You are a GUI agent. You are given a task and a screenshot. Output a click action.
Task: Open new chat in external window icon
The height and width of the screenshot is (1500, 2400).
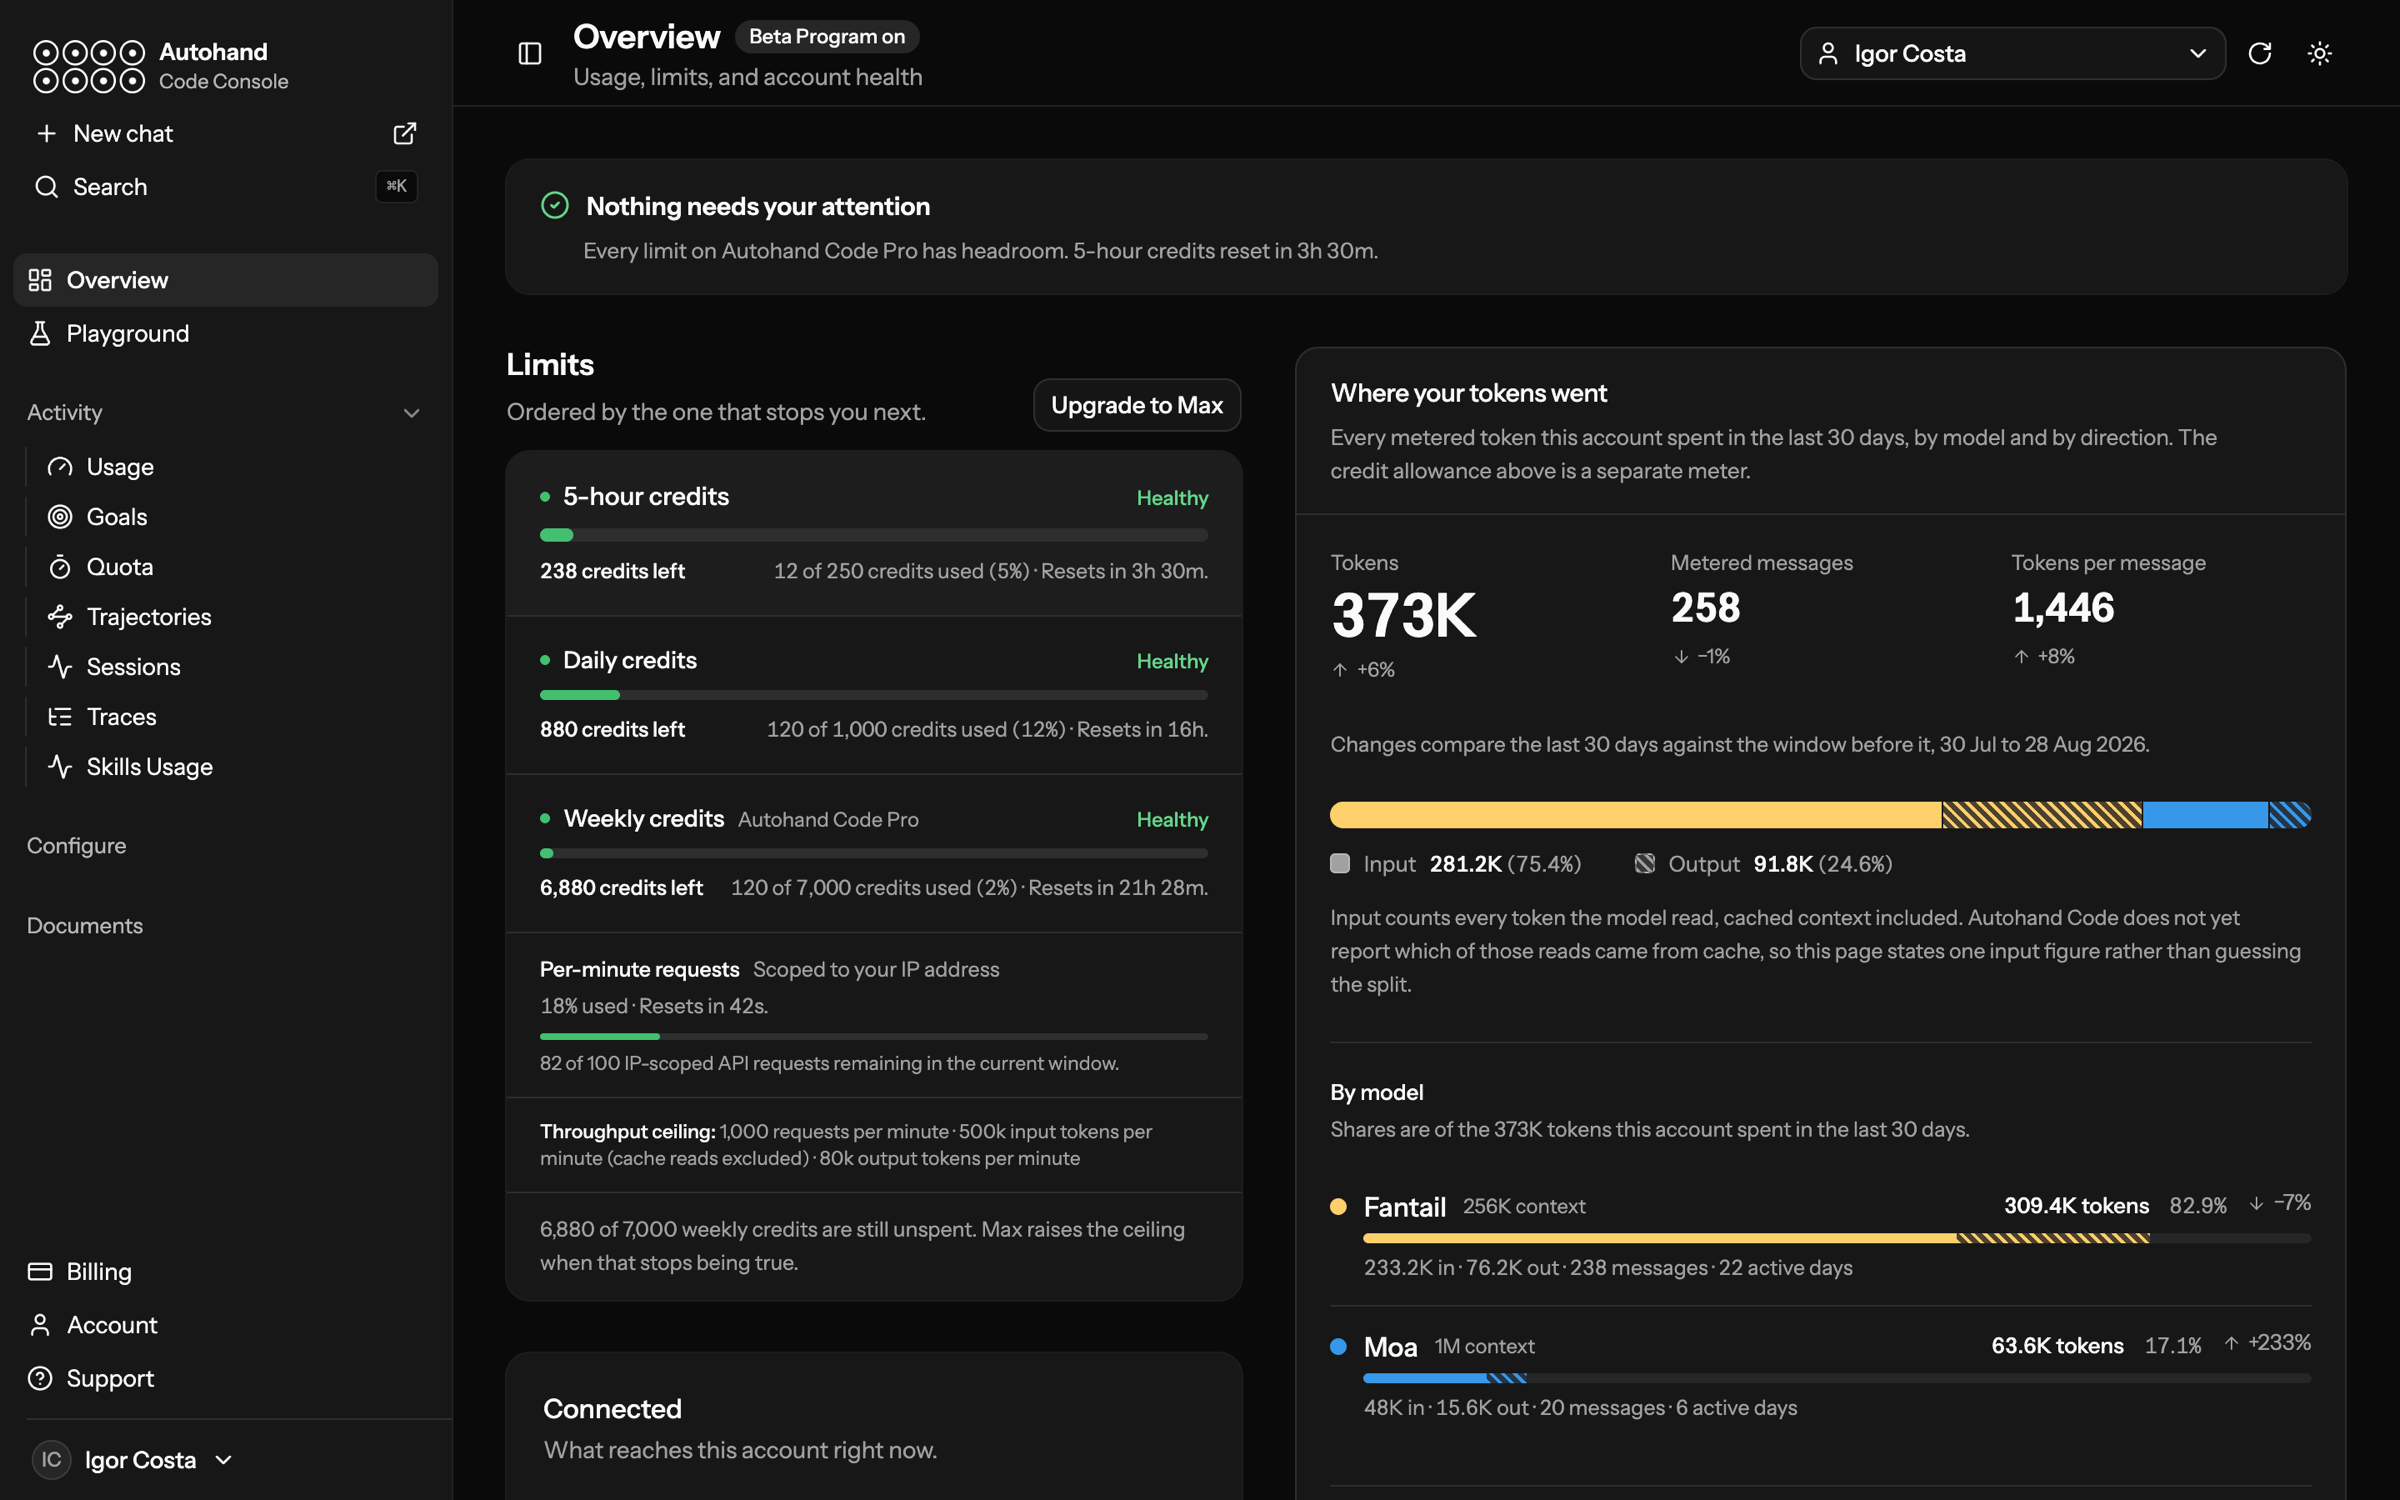click(x=404, y=133)
